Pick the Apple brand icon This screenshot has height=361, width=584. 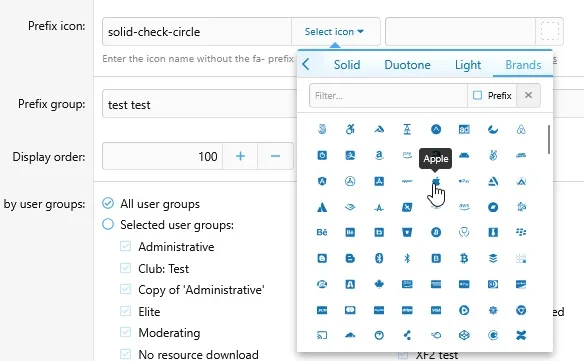click(x=436, y=181)
